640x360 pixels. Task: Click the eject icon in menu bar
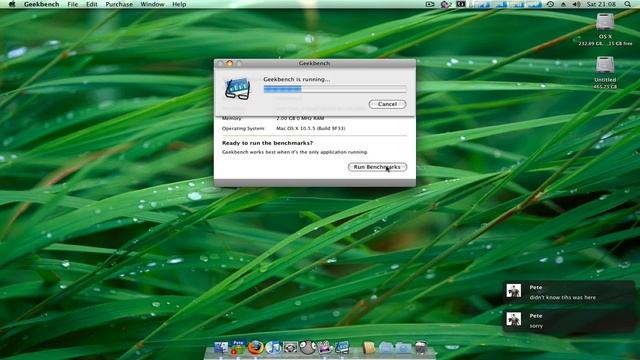563,4
